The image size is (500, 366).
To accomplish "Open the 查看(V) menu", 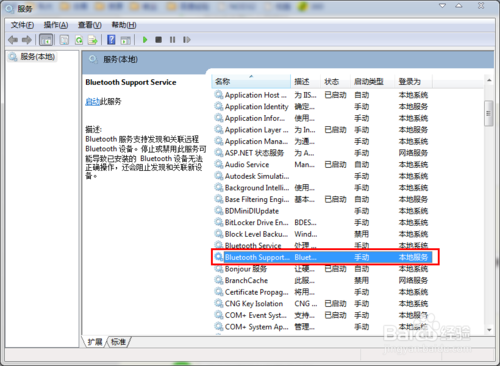I will 90,25.
